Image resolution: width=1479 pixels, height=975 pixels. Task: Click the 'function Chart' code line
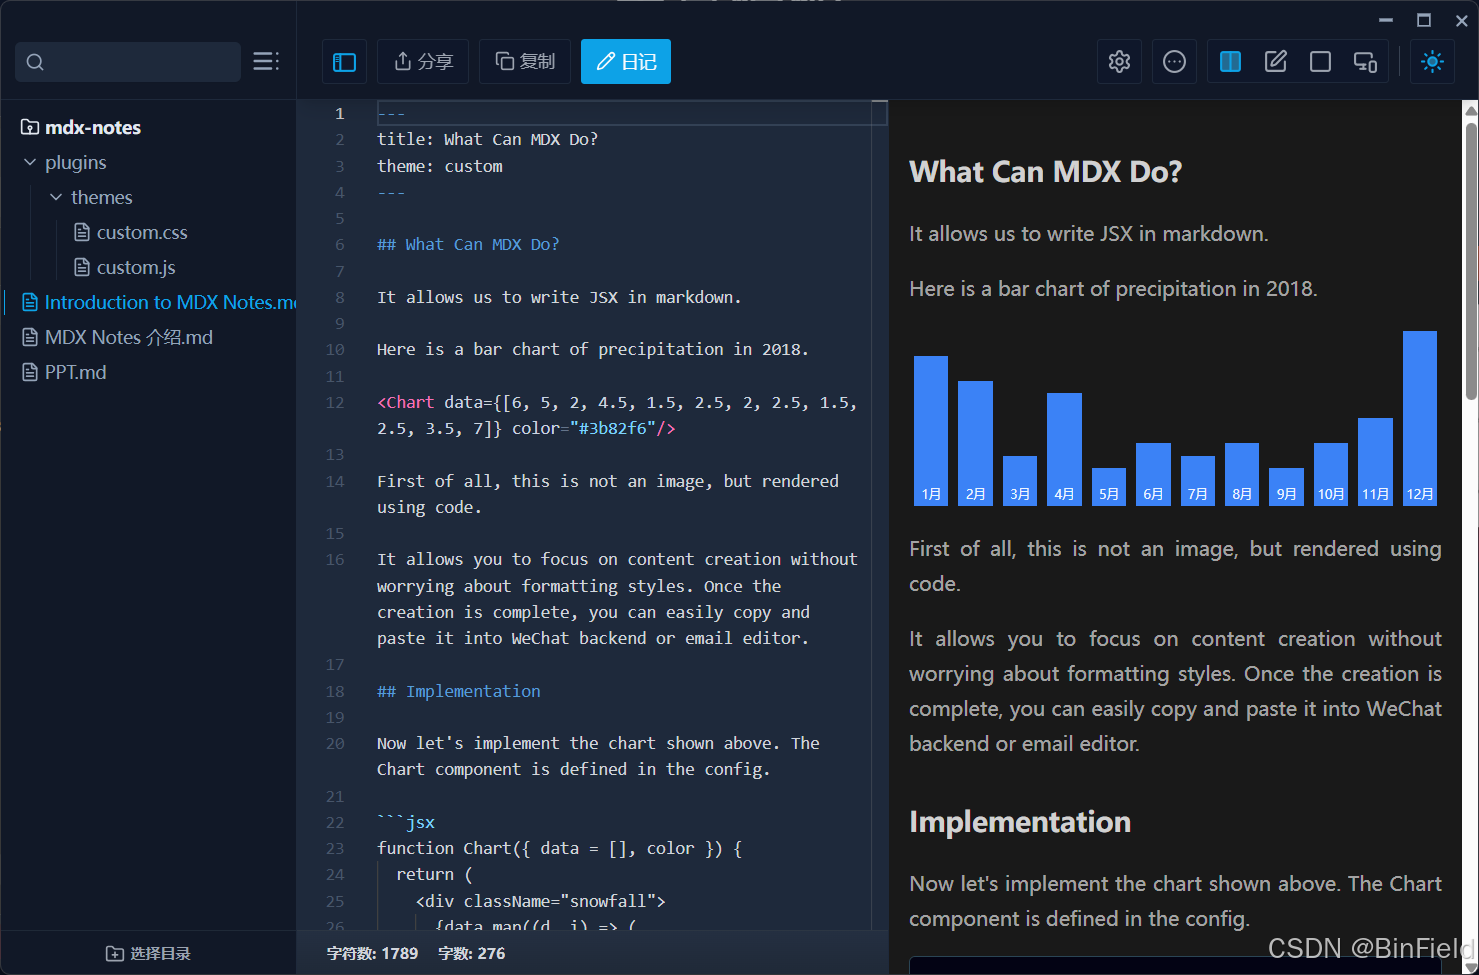(x=559, y=848)
